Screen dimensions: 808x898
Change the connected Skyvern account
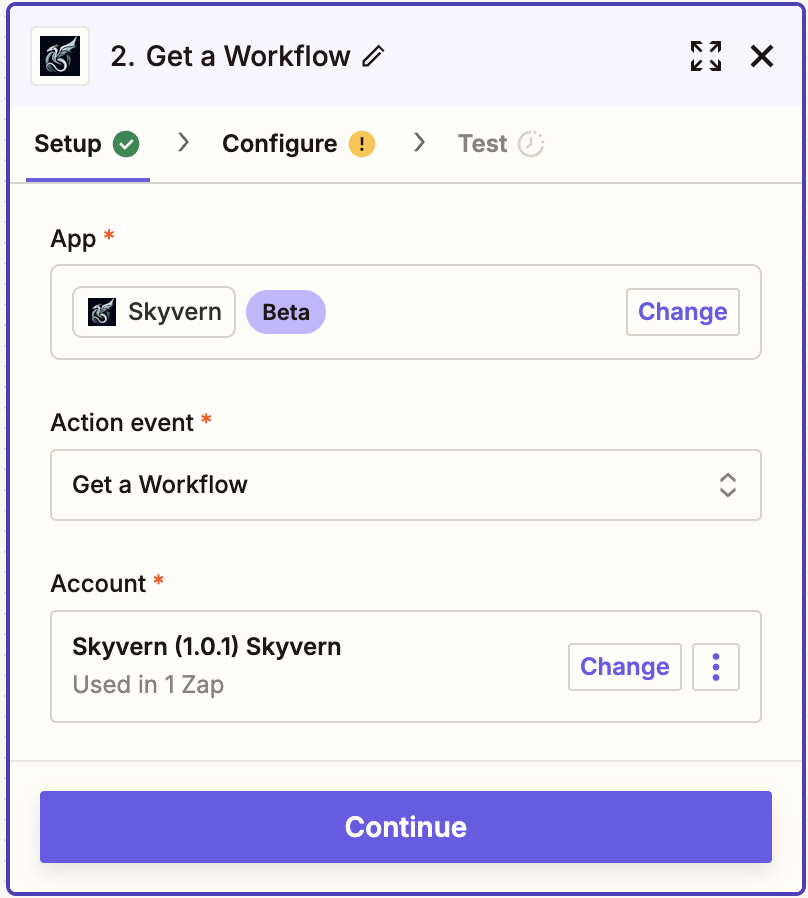625,667
